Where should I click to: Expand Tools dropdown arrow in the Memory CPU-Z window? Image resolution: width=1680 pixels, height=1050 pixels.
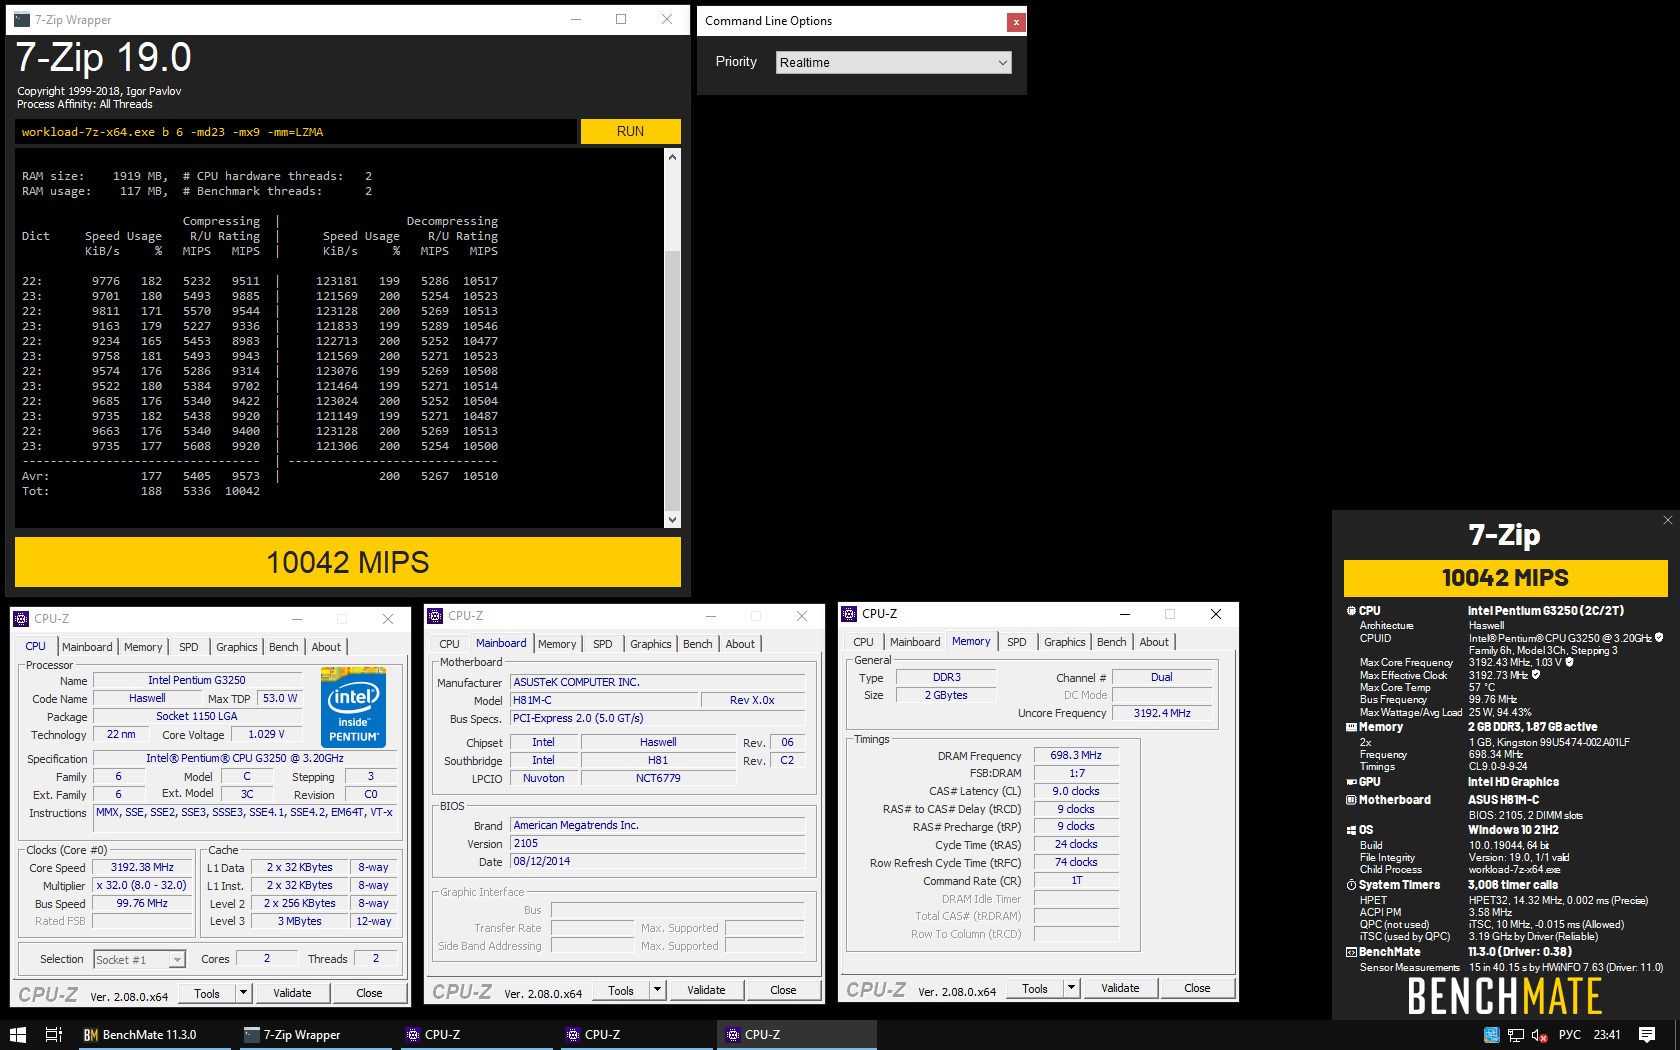pos(1071,988)
